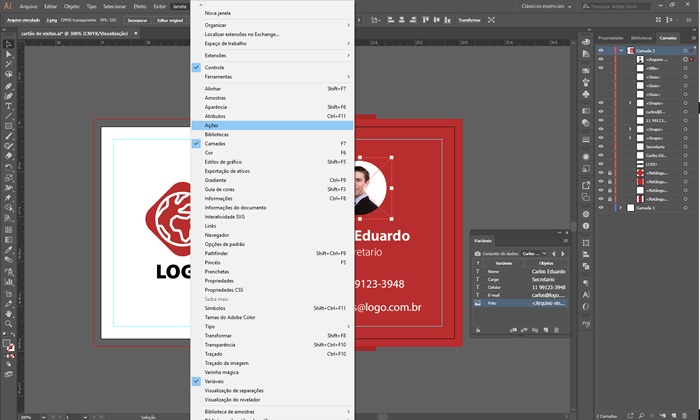Select the Magic Wand tool
This screenshot has height=420, width=700.
[8, 64]
